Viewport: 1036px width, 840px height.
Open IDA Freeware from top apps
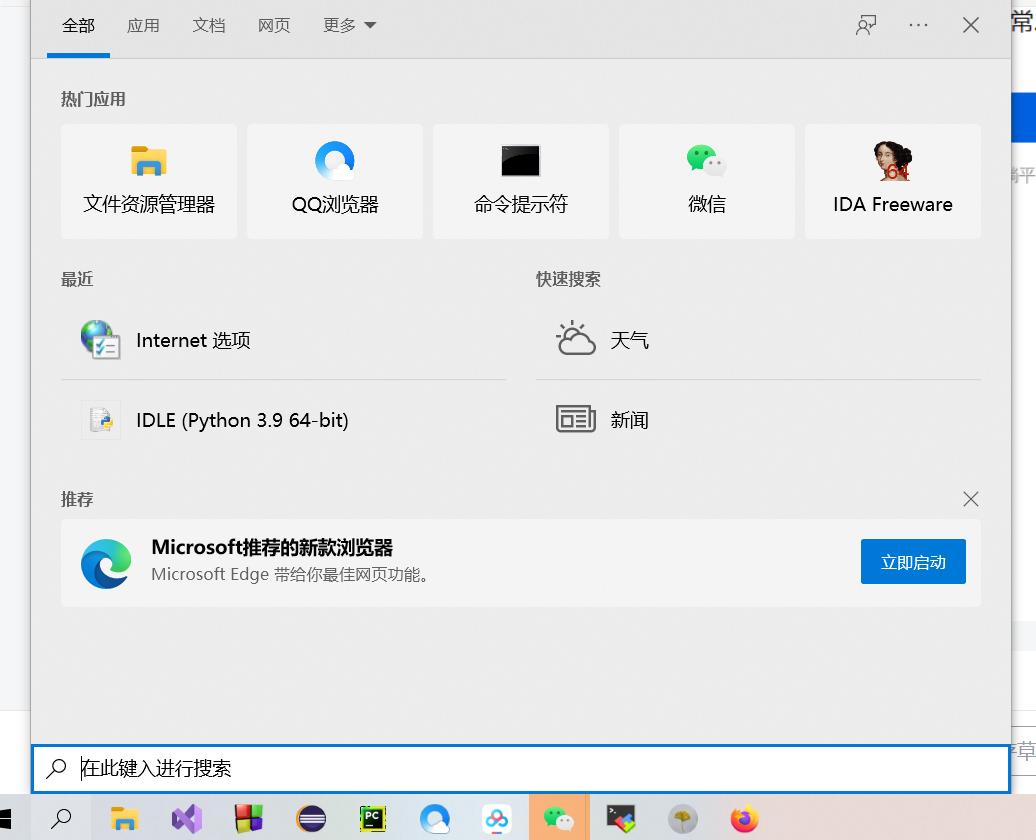pos(893,181)
